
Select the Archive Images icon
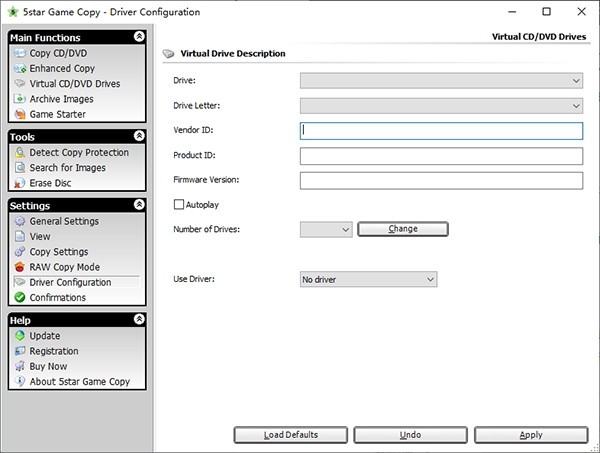pyautogui.click(x=20, y=99)
